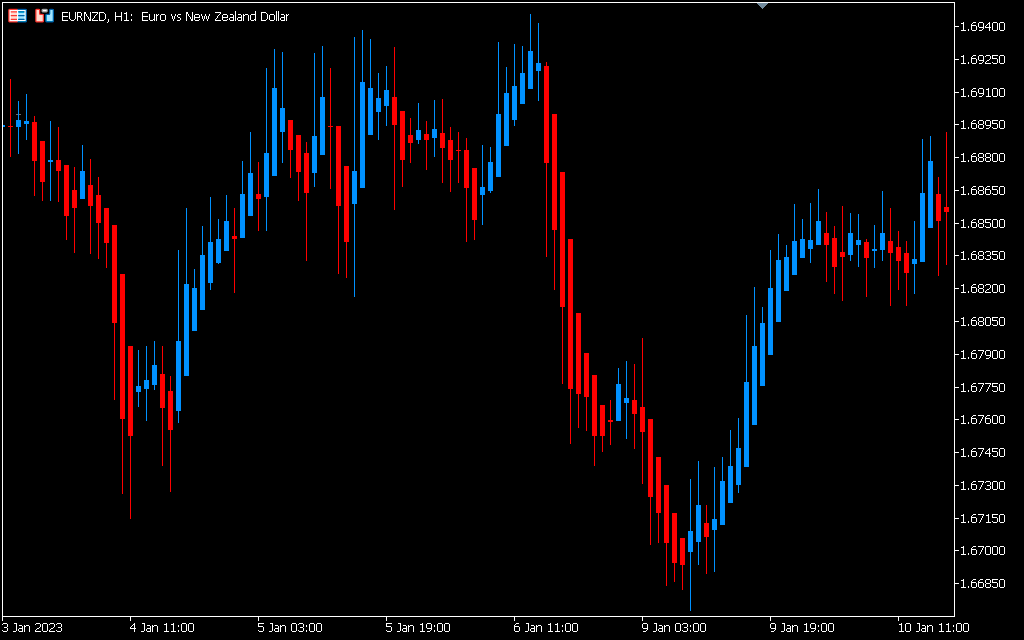Click the 1.69250 price label
1024x640 pixels.
click(x=982, y=59)
